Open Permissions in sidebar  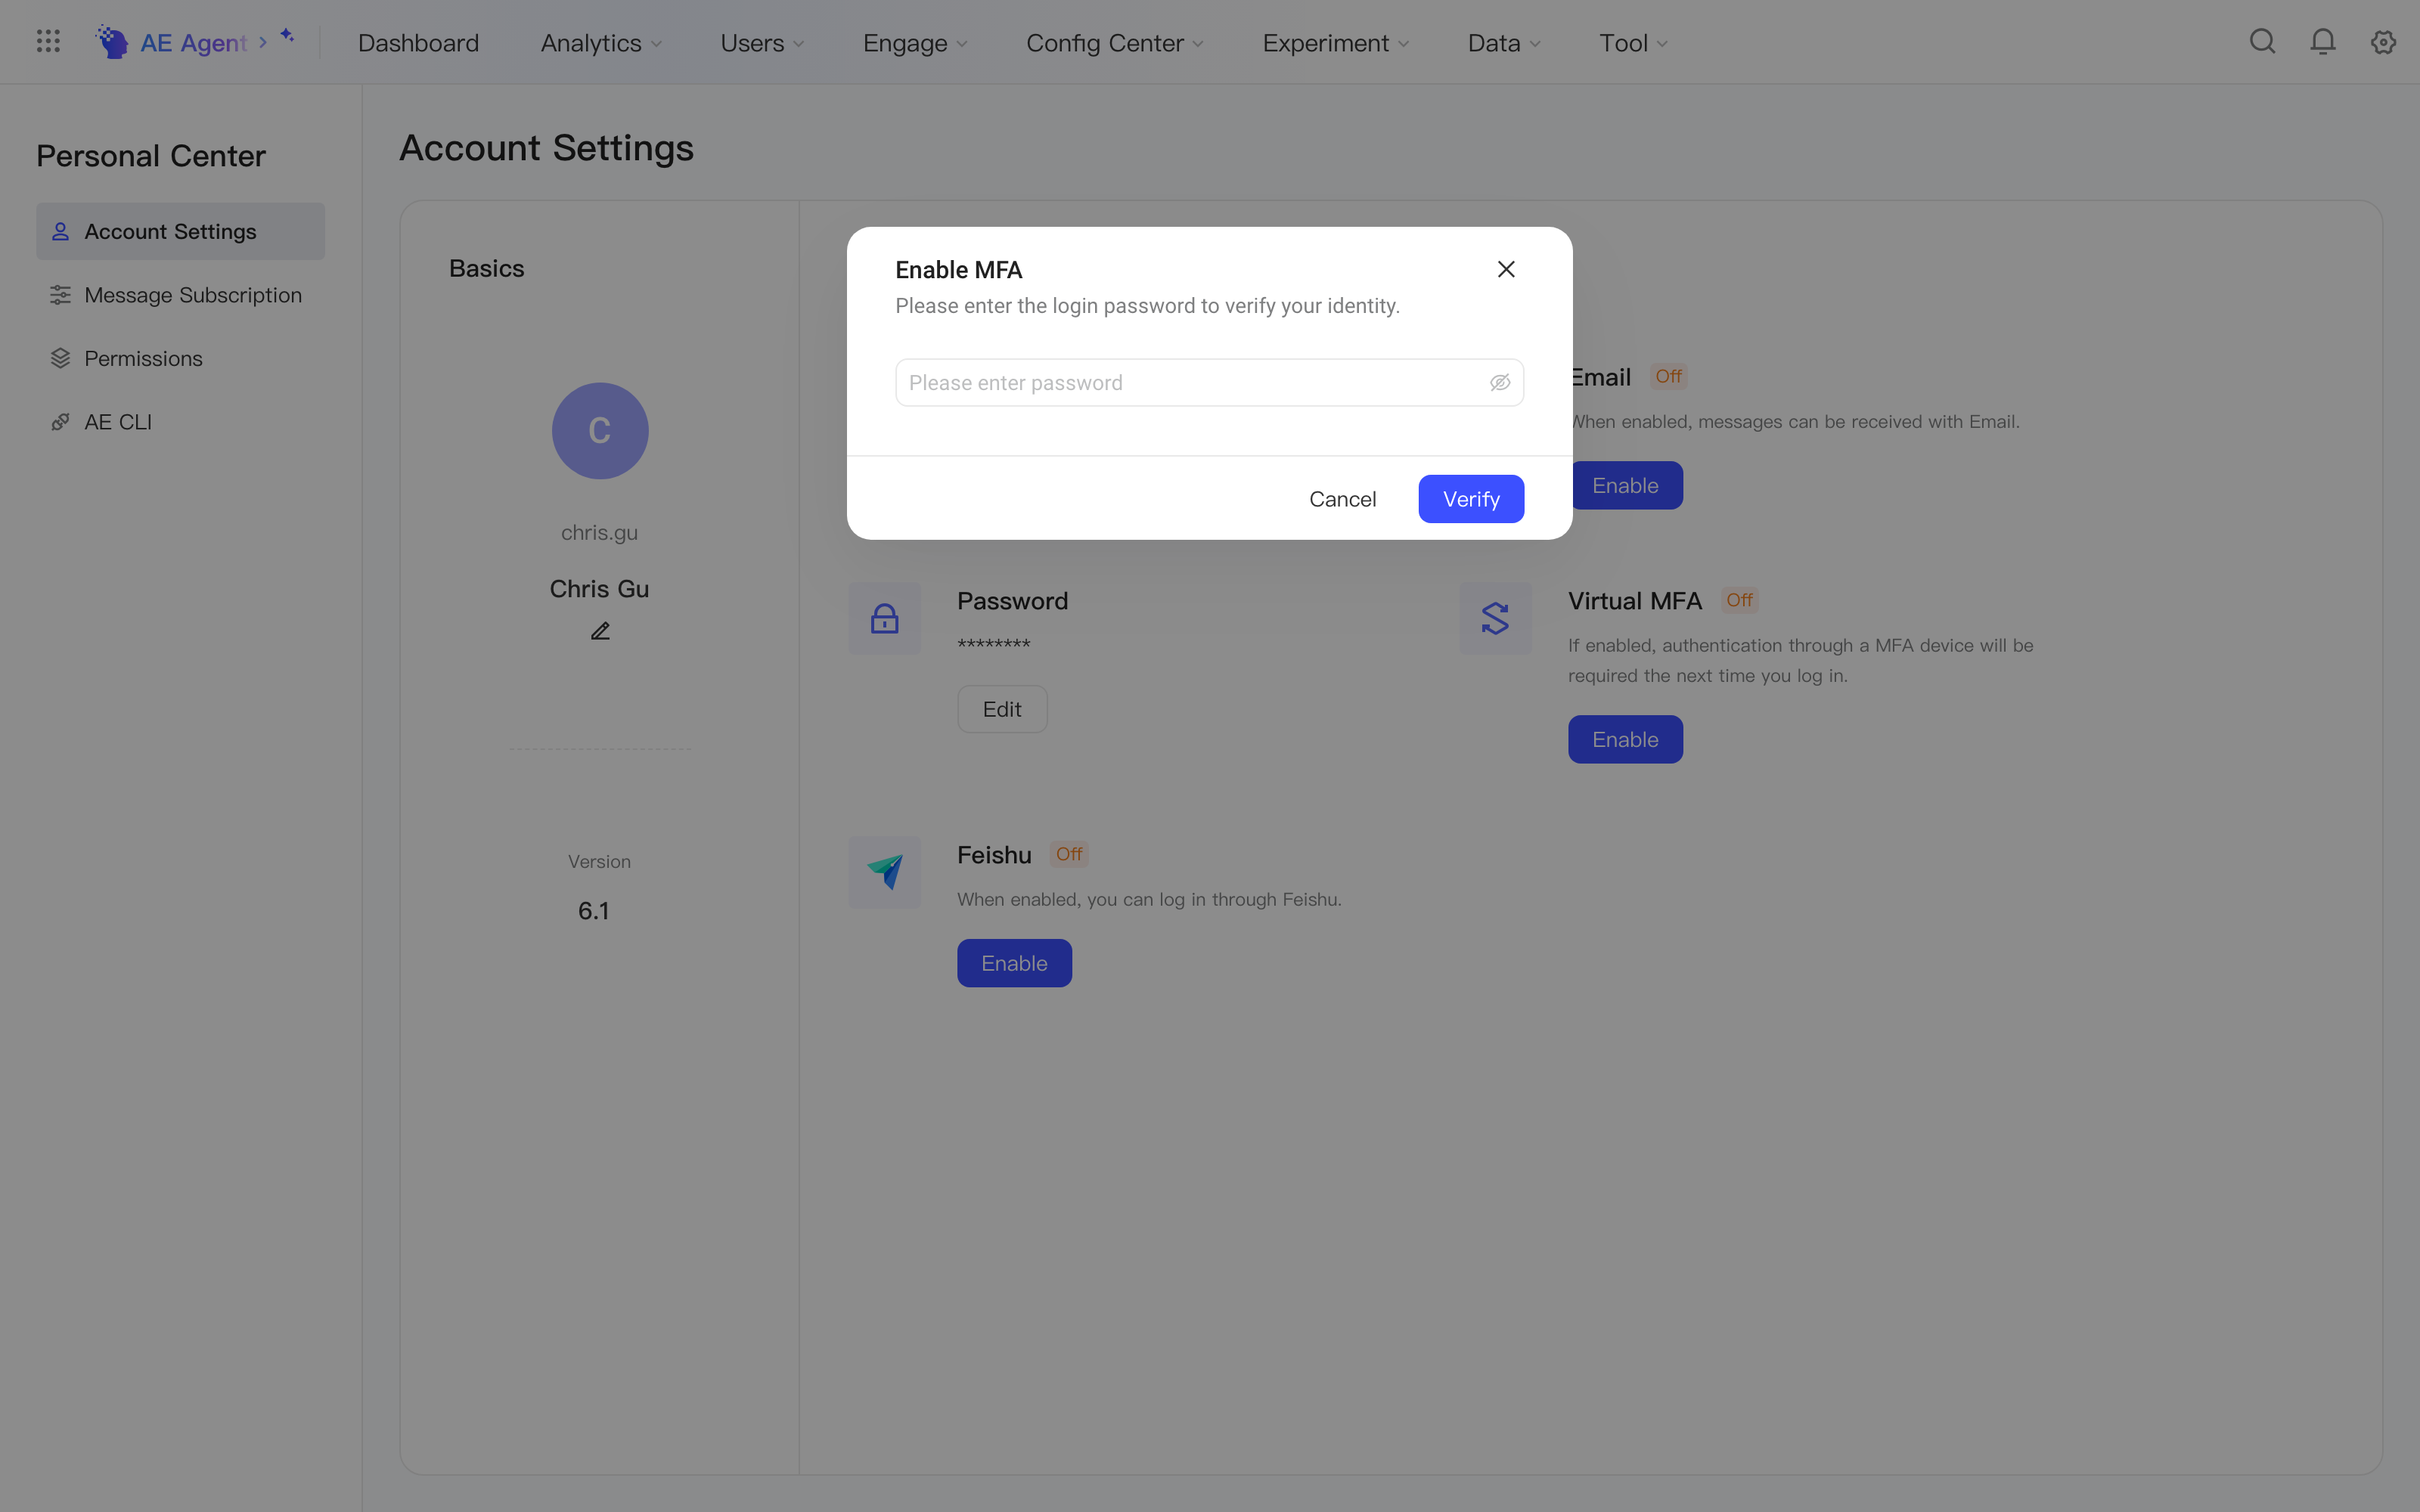point(181,358)
